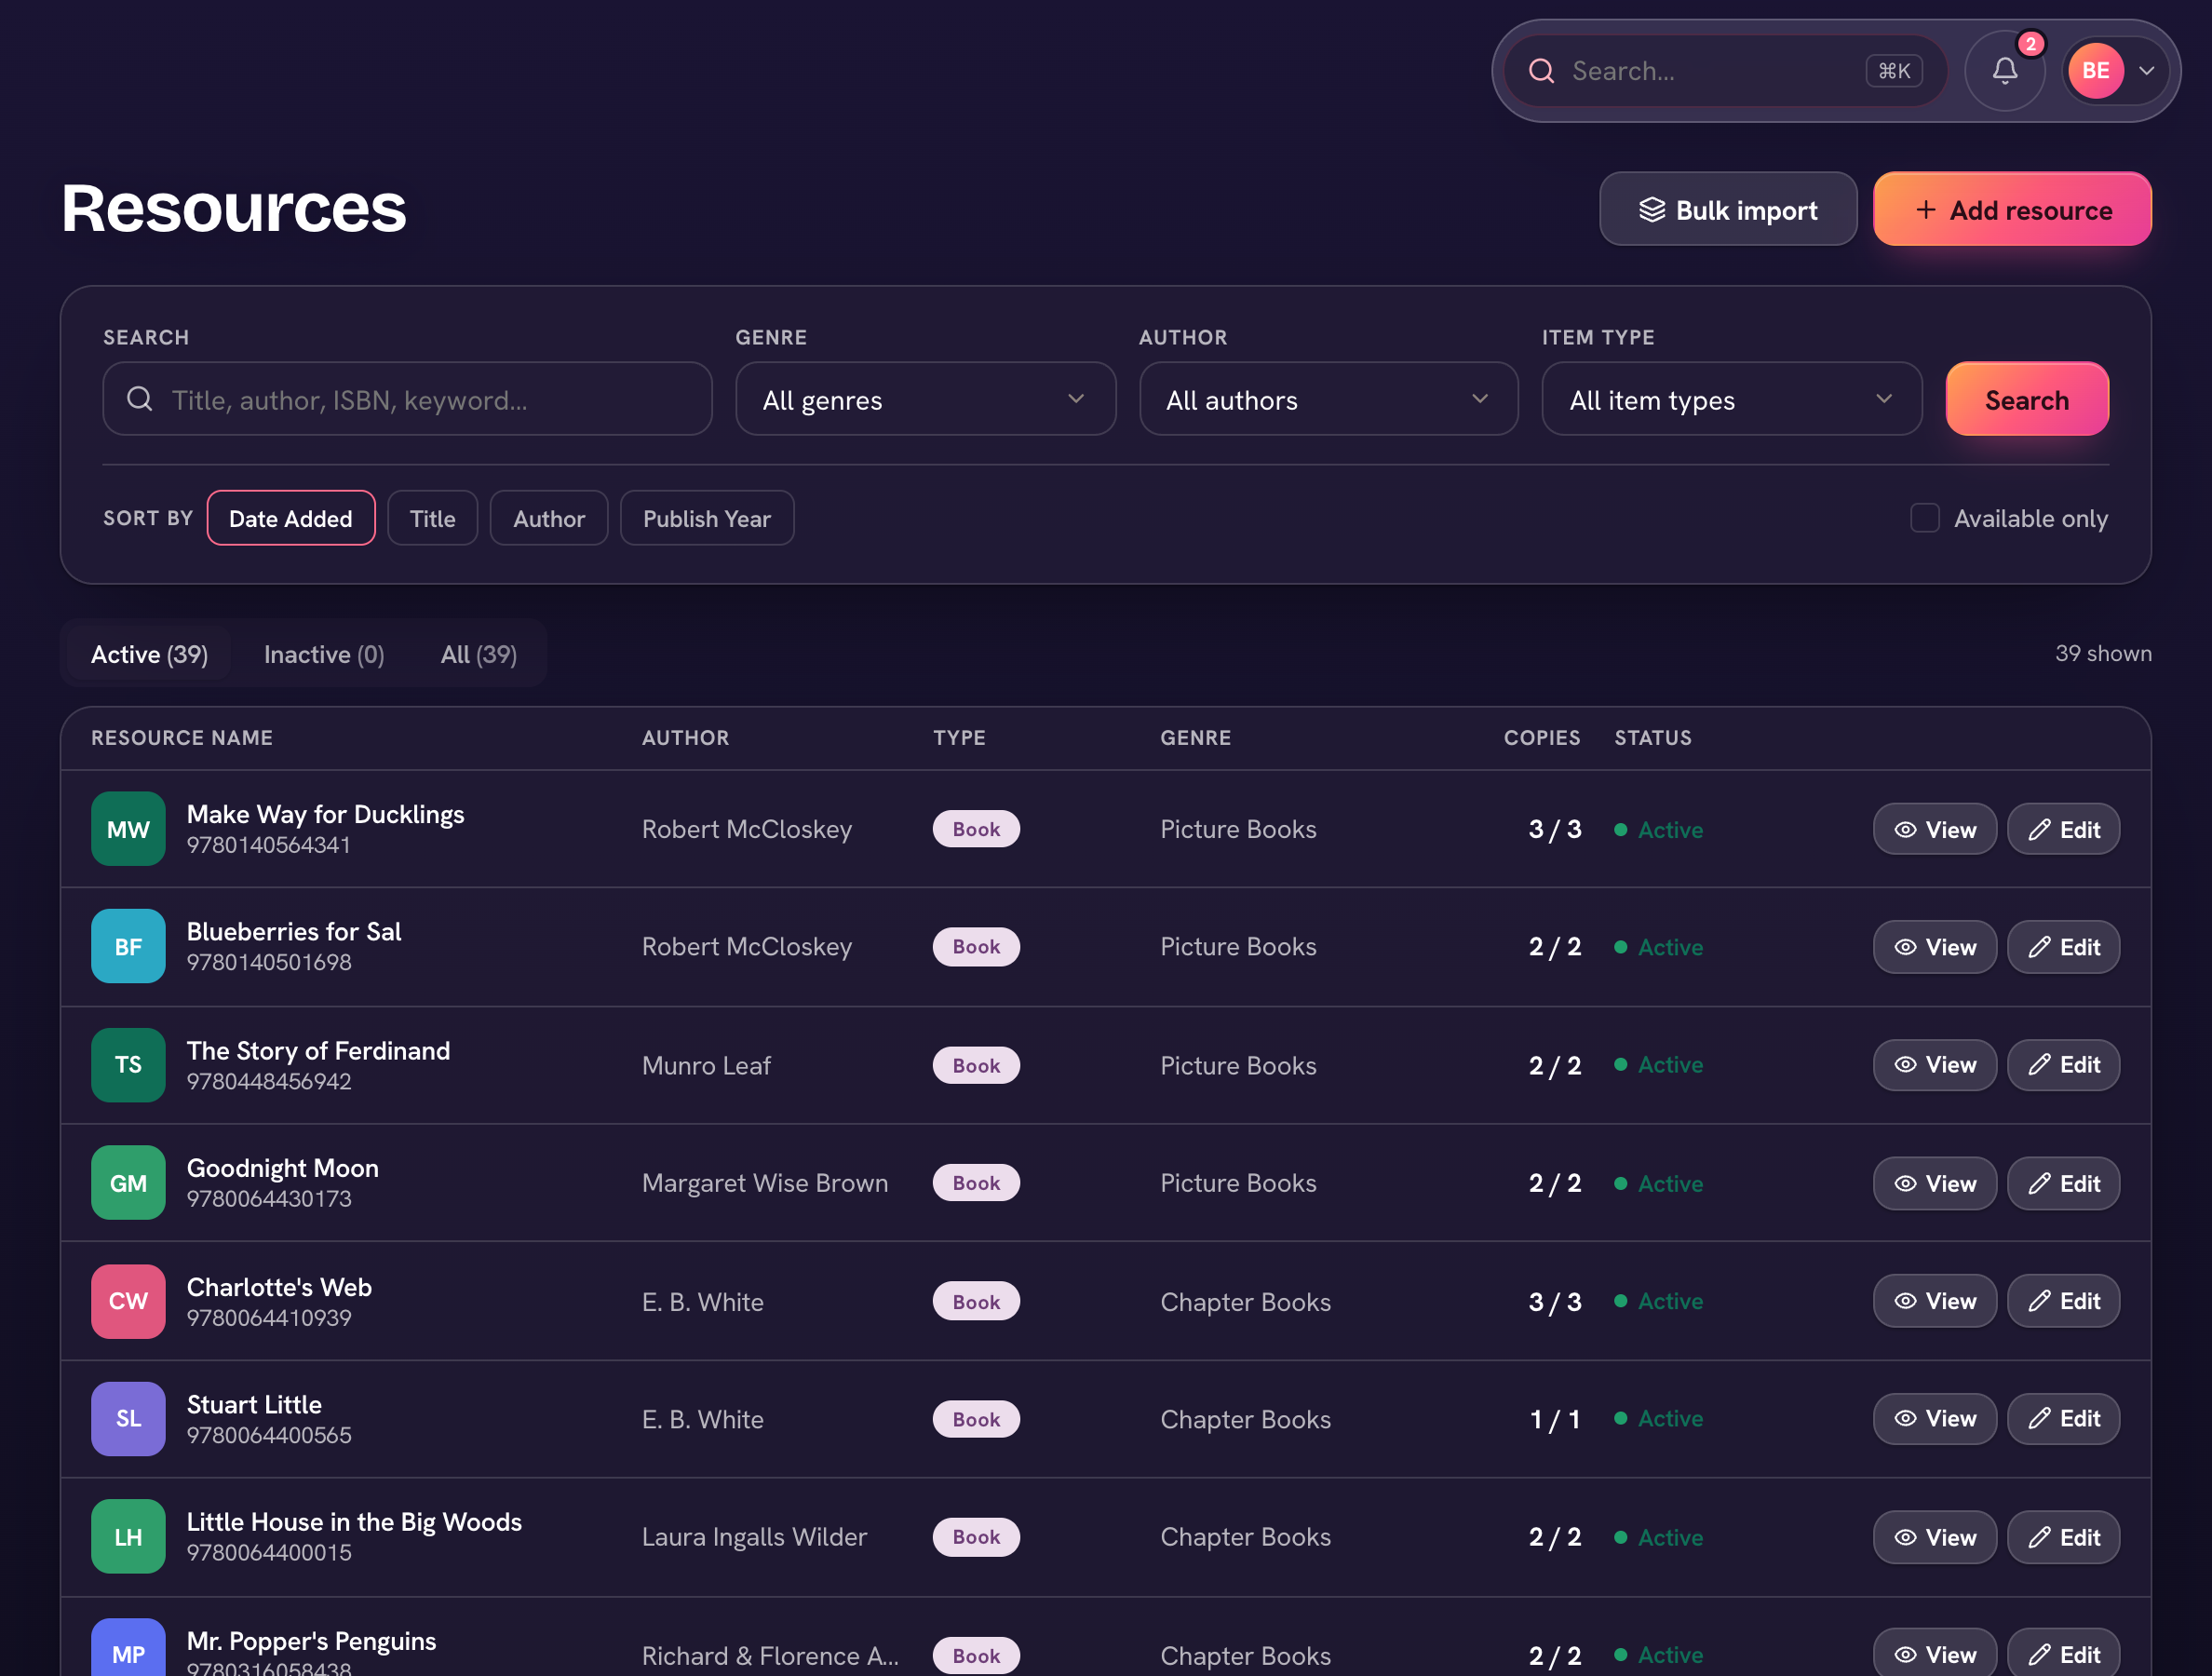Click the TS icon for The Story of Ferdinand
The image size is (2212, 1676).
coord(128,1065)
